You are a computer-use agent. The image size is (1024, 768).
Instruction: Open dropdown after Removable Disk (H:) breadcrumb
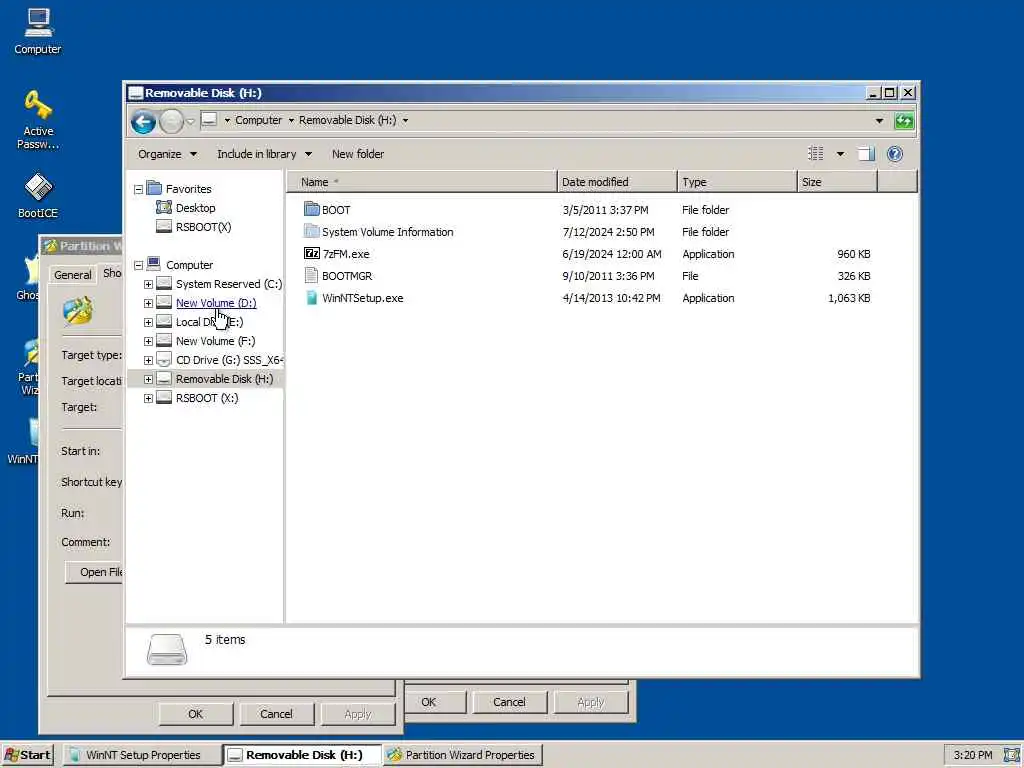(406, 120)
